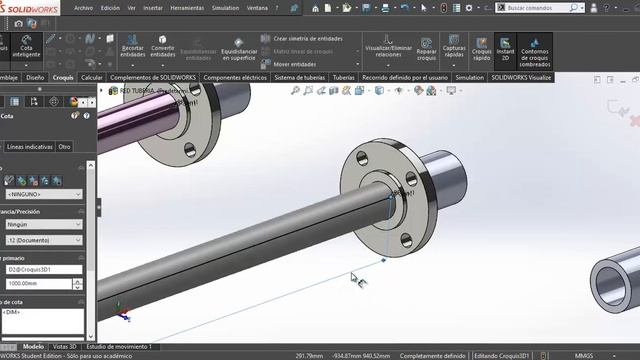The height and width of the screenshot is (360, 640).
Task: Open the search commands dropdown arrow
Action: tap(582, 8)
